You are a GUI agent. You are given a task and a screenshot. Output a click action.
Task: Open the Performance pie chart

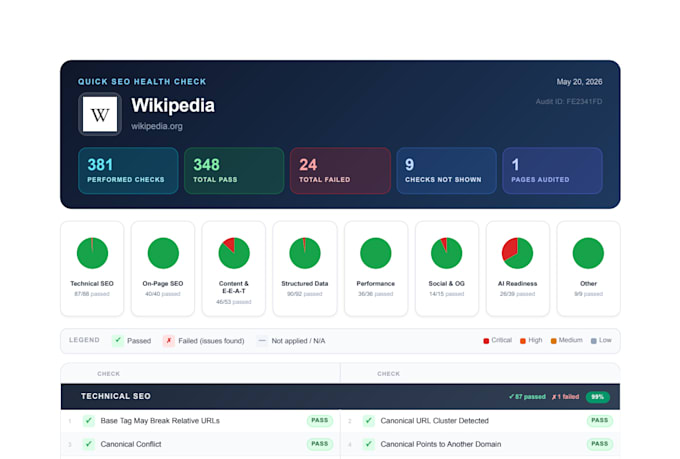(x=376, y=253)
